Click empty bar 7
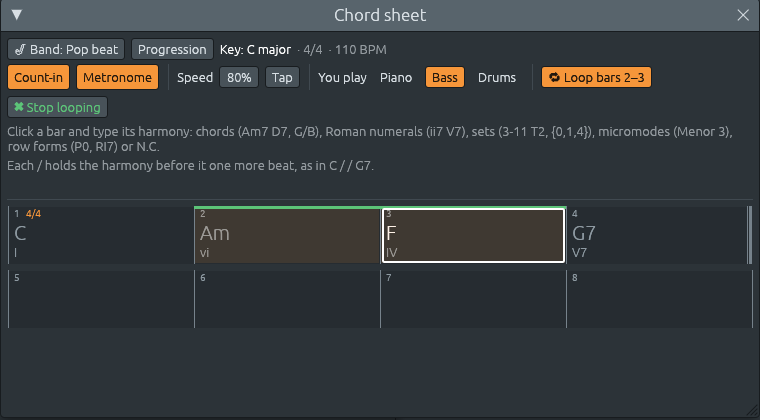 point(473,299)
